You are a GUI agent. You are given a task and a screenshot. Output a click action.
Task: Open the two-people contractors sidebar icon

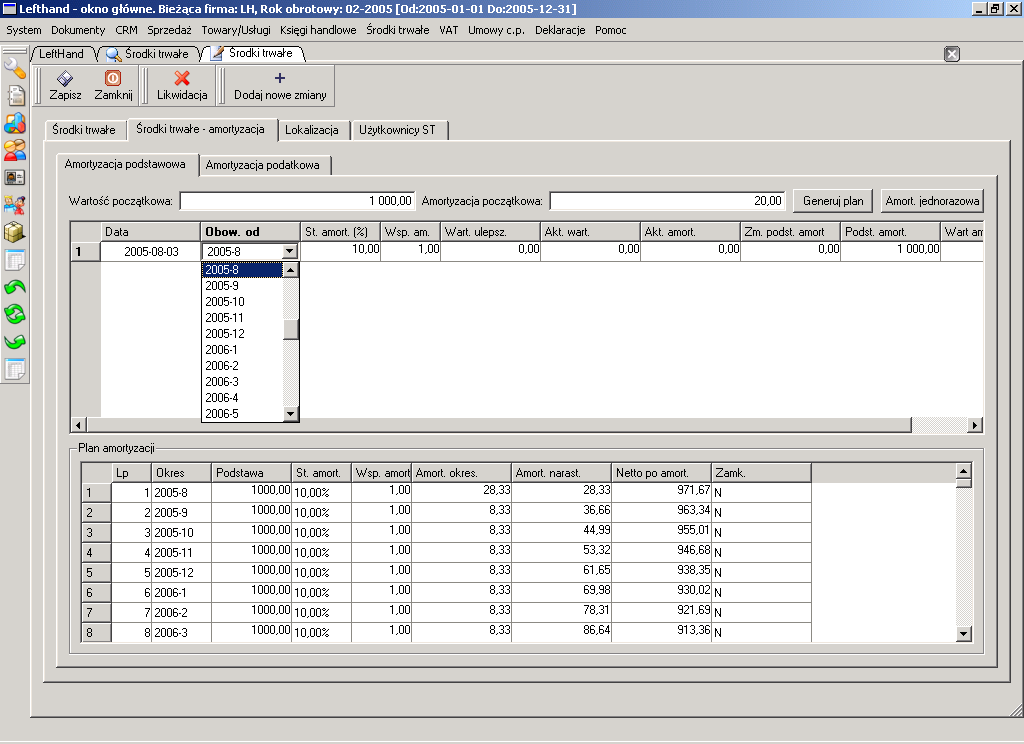14,150
